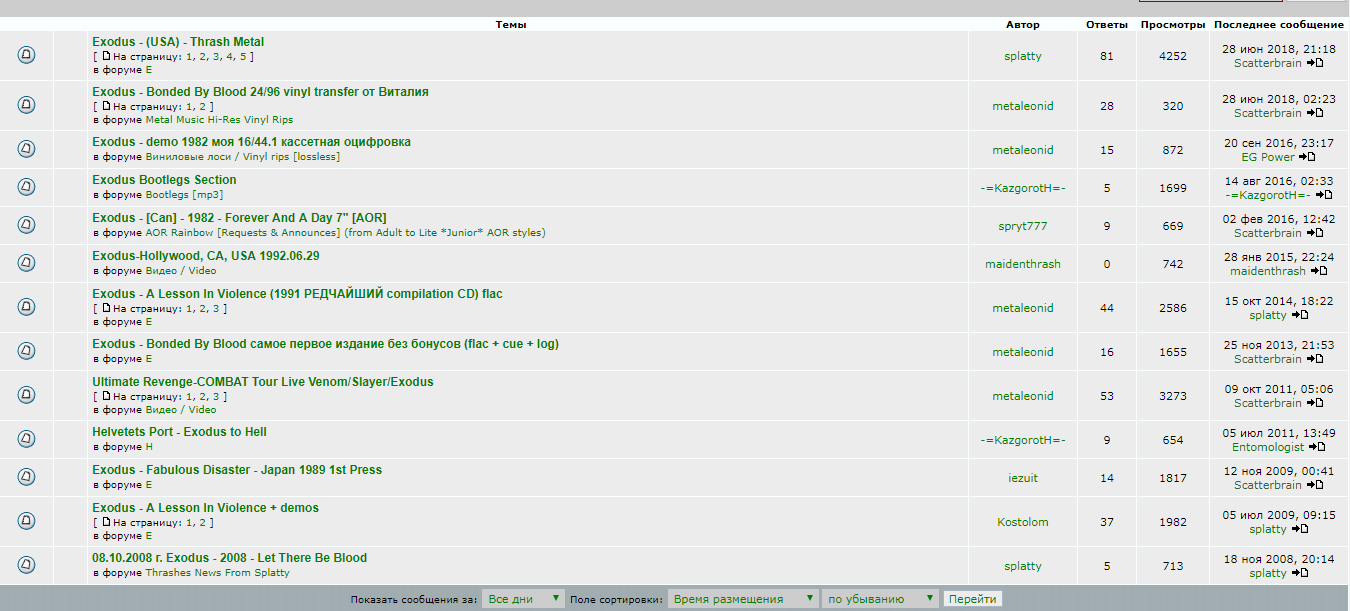Click the Темы column header
The image size is (1350, 611).
pos(511,24)
